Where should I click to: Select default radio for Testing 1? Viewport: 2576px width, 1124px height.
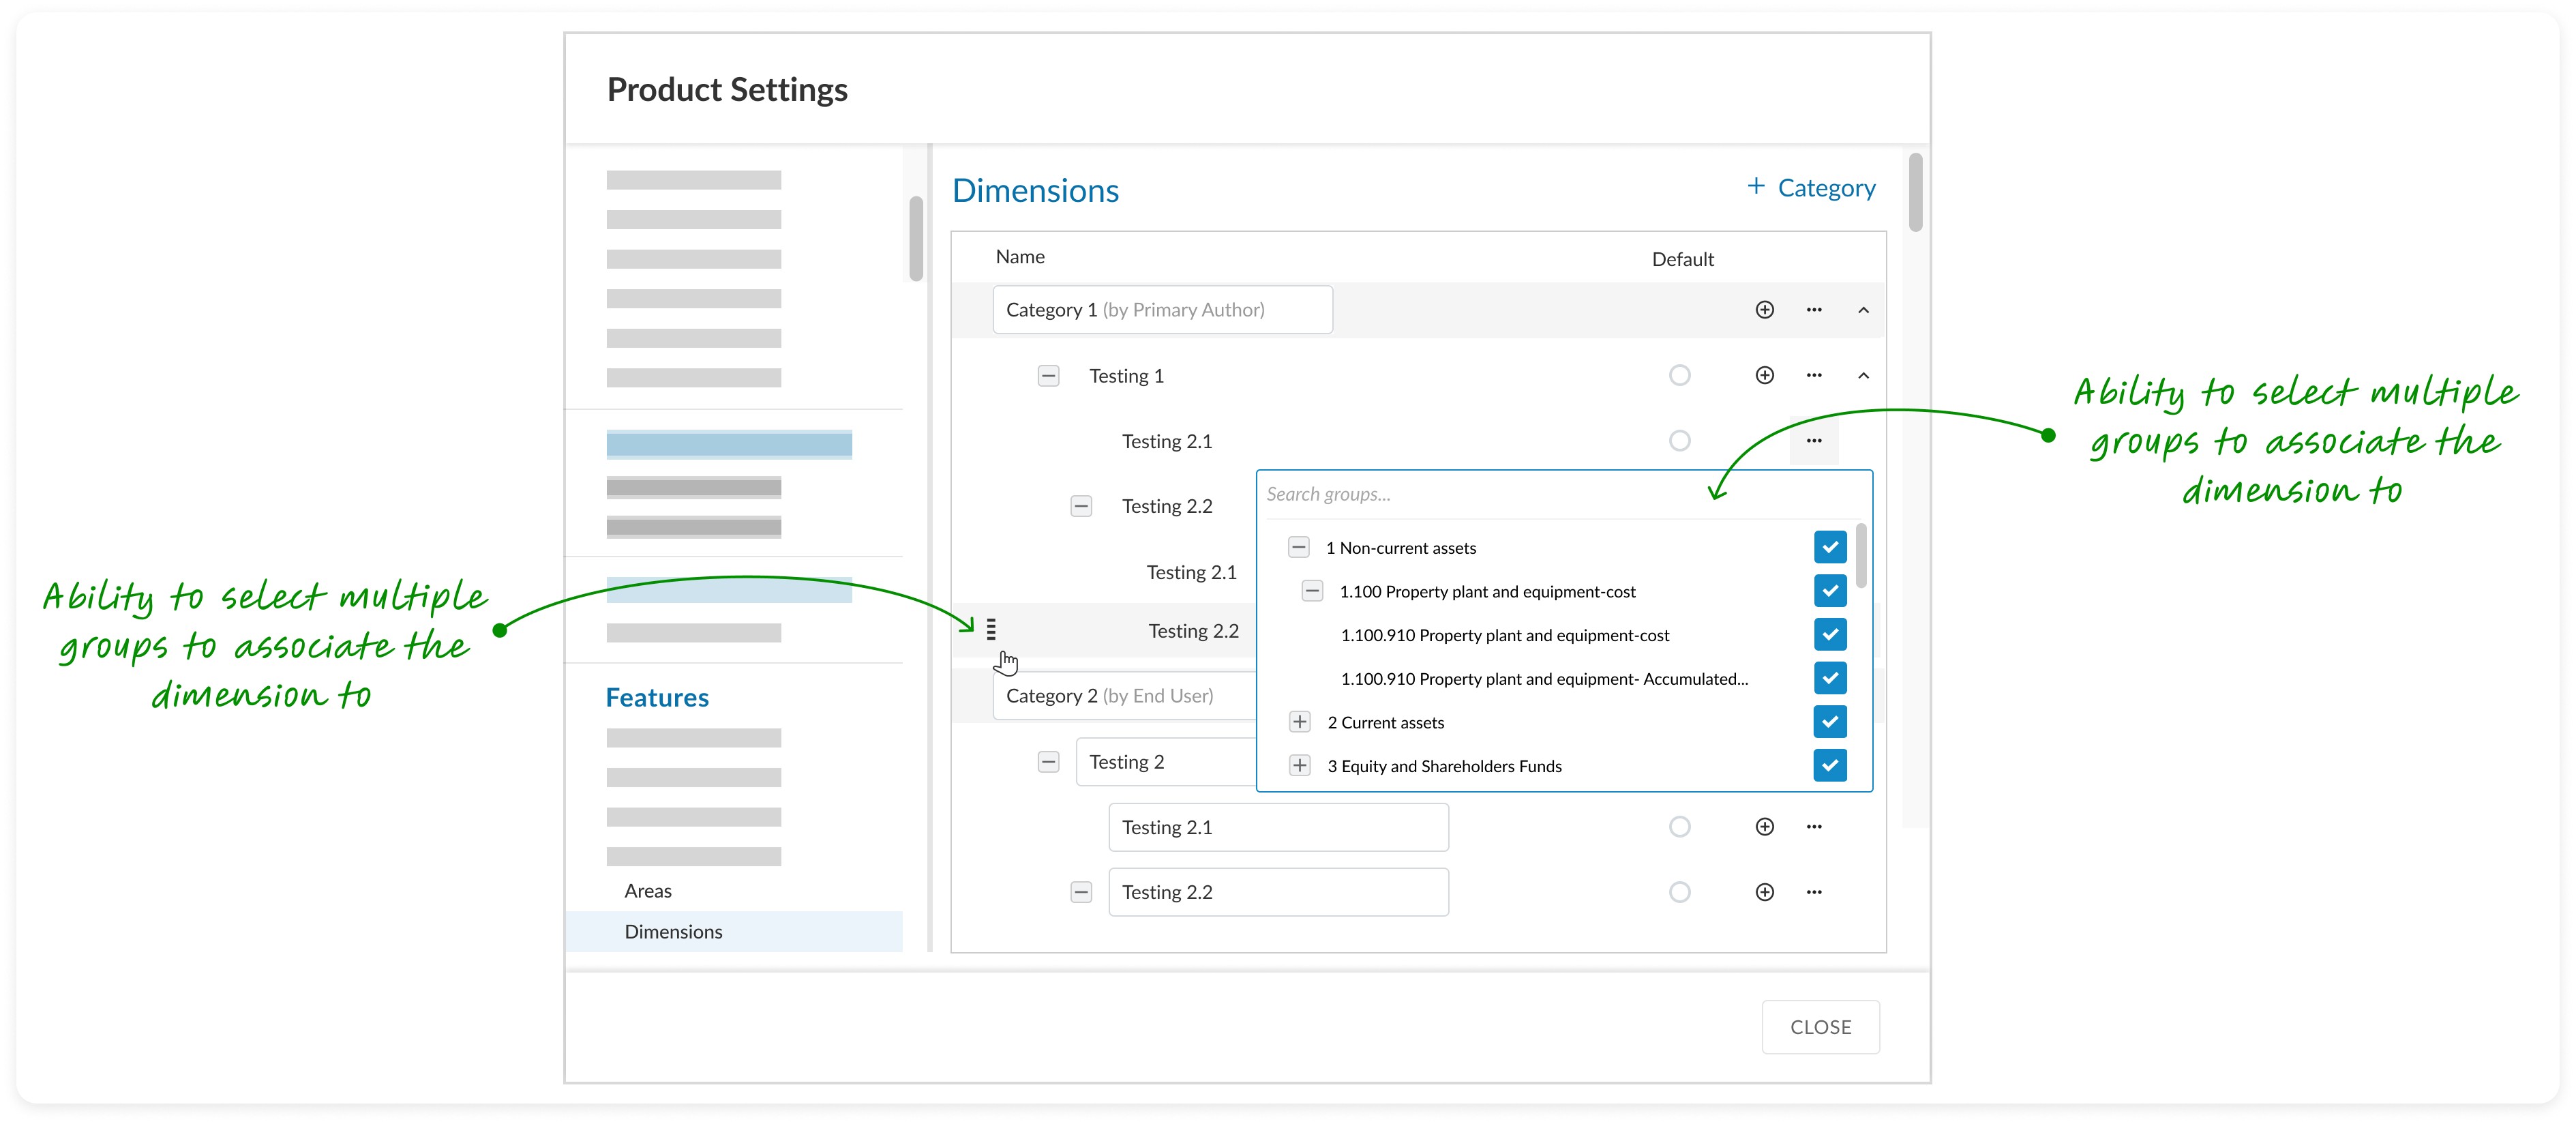coord(1679,375)
